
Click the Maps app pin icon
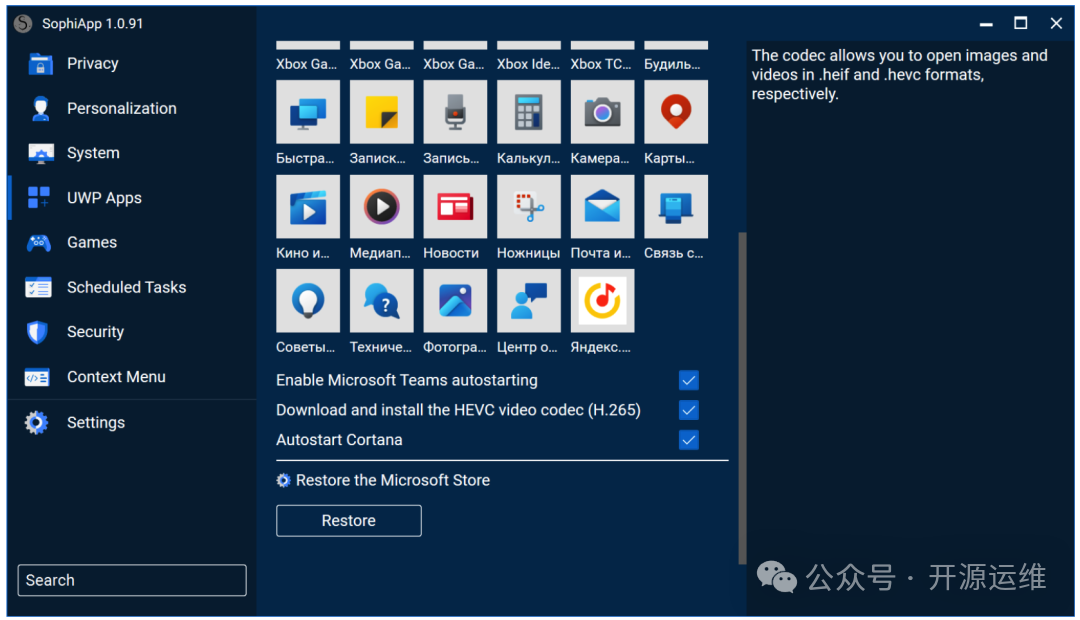click(x=676, y=112)
